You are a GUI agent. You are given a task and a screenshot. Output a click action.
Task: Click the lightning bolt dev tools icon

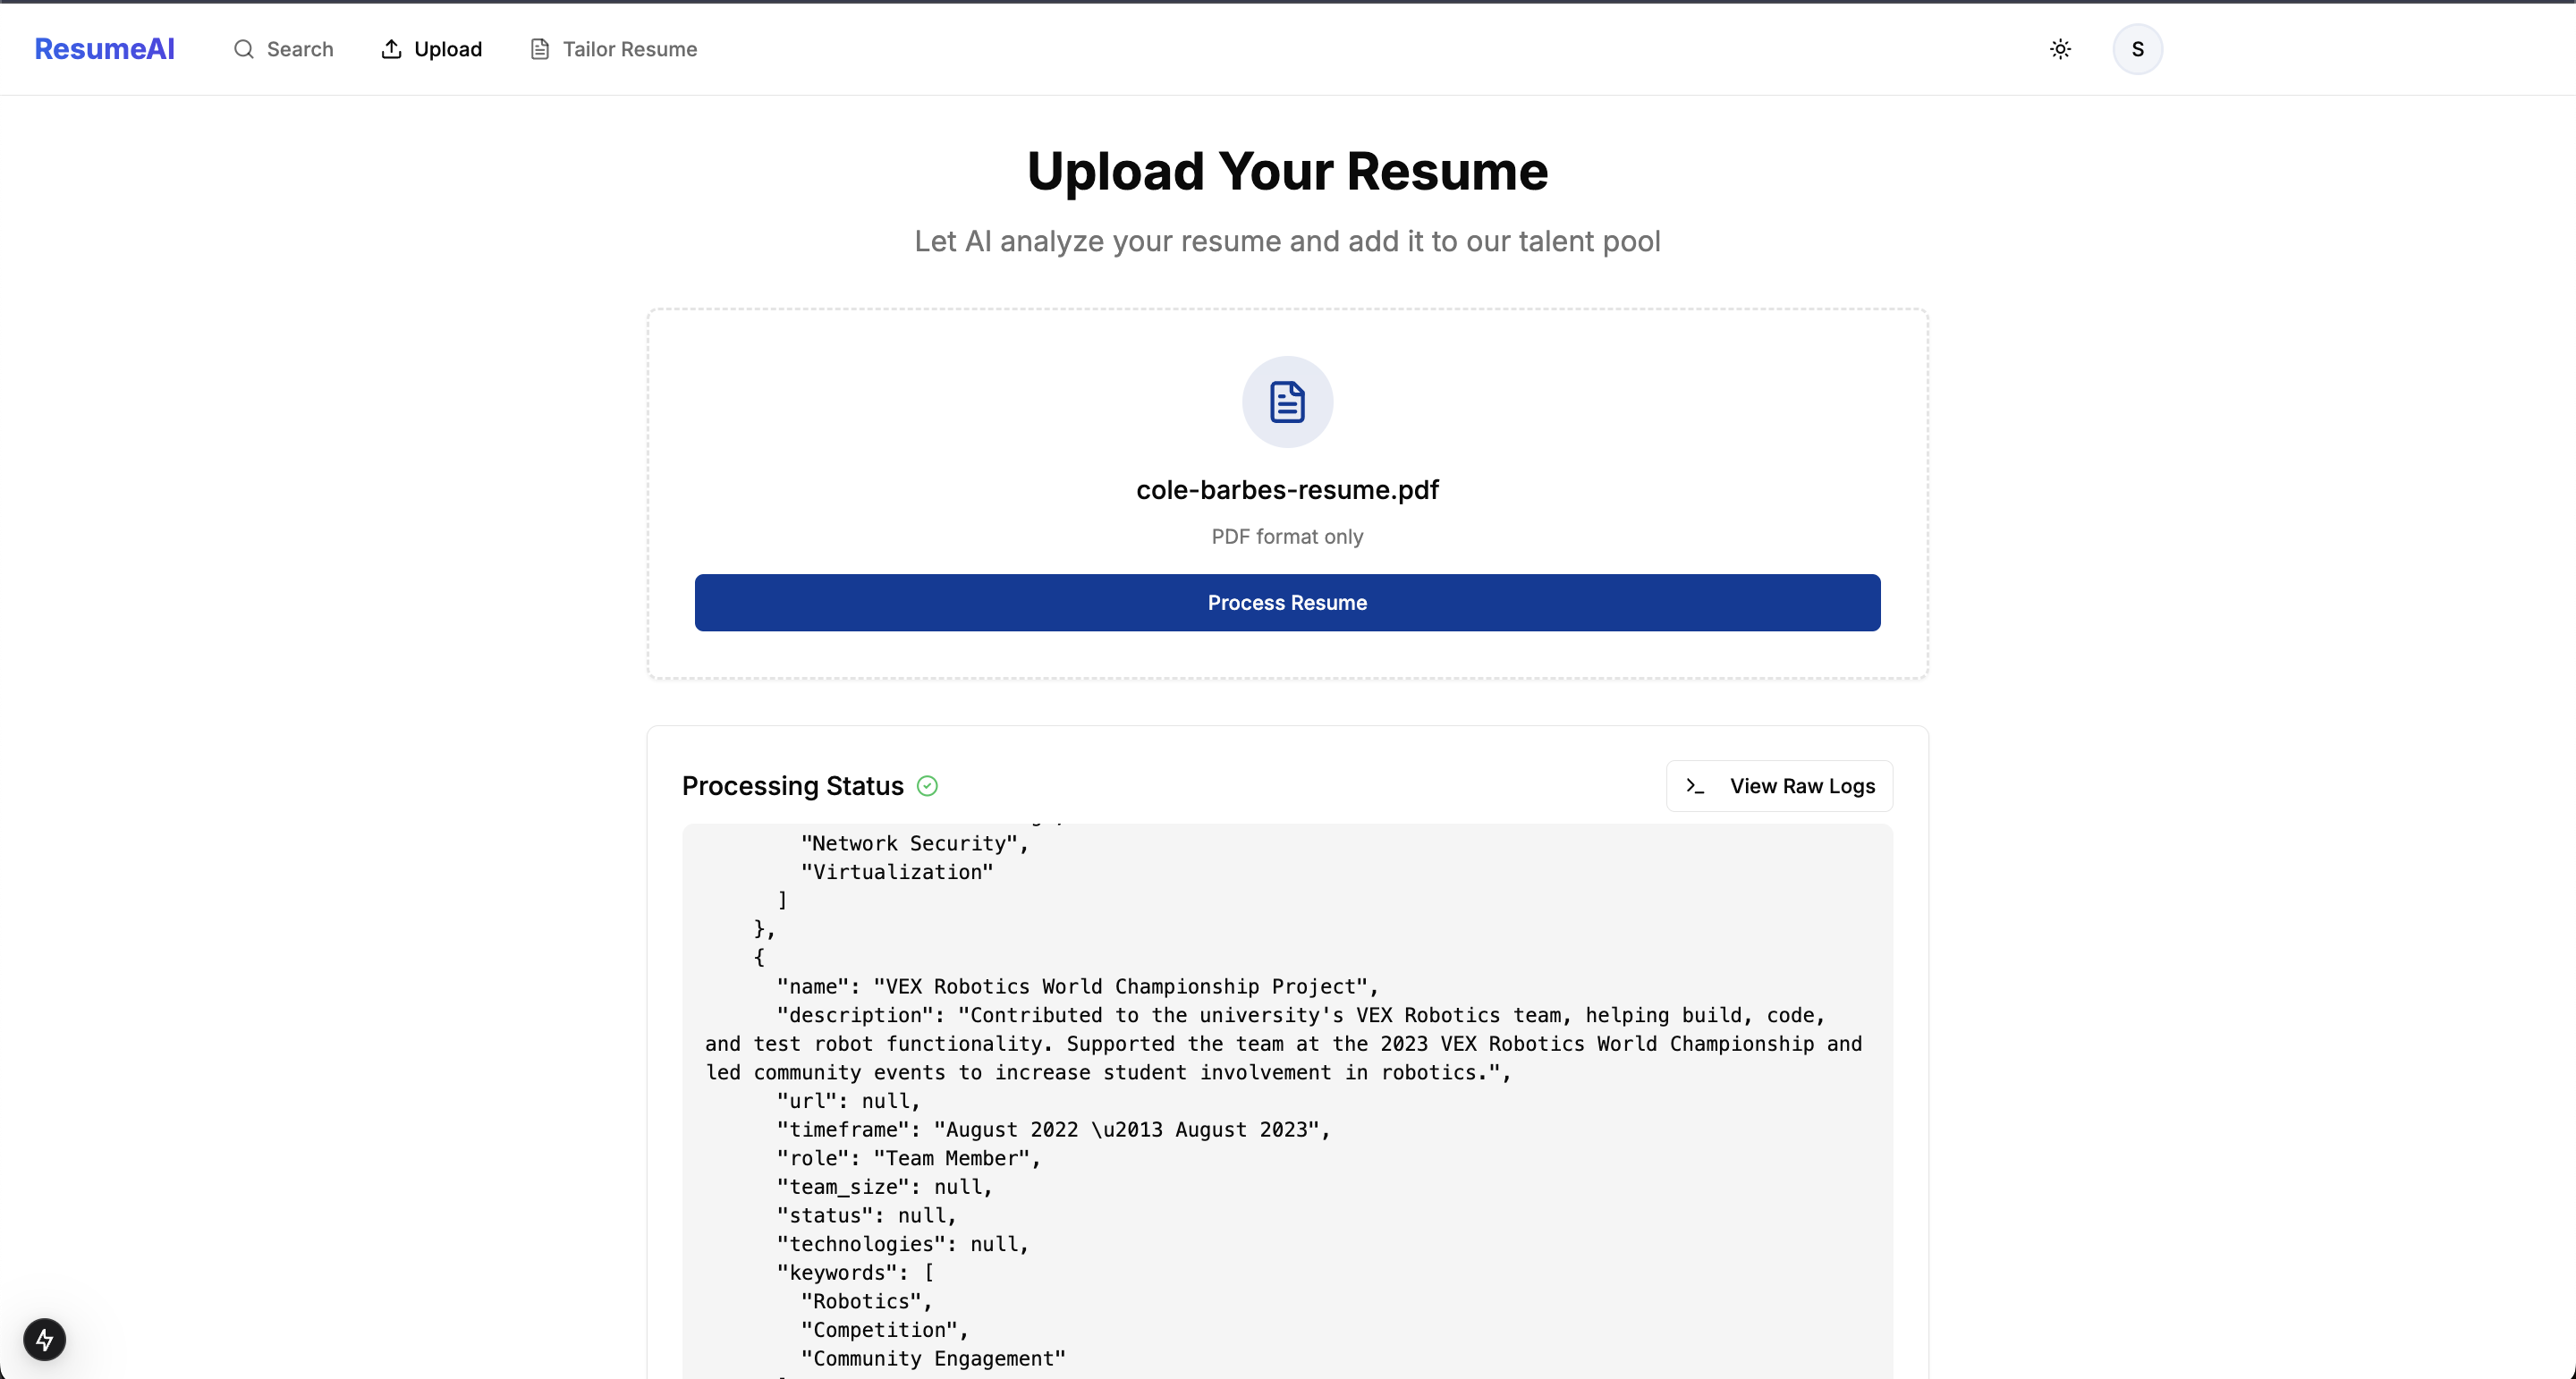[x=44, y=1339]
